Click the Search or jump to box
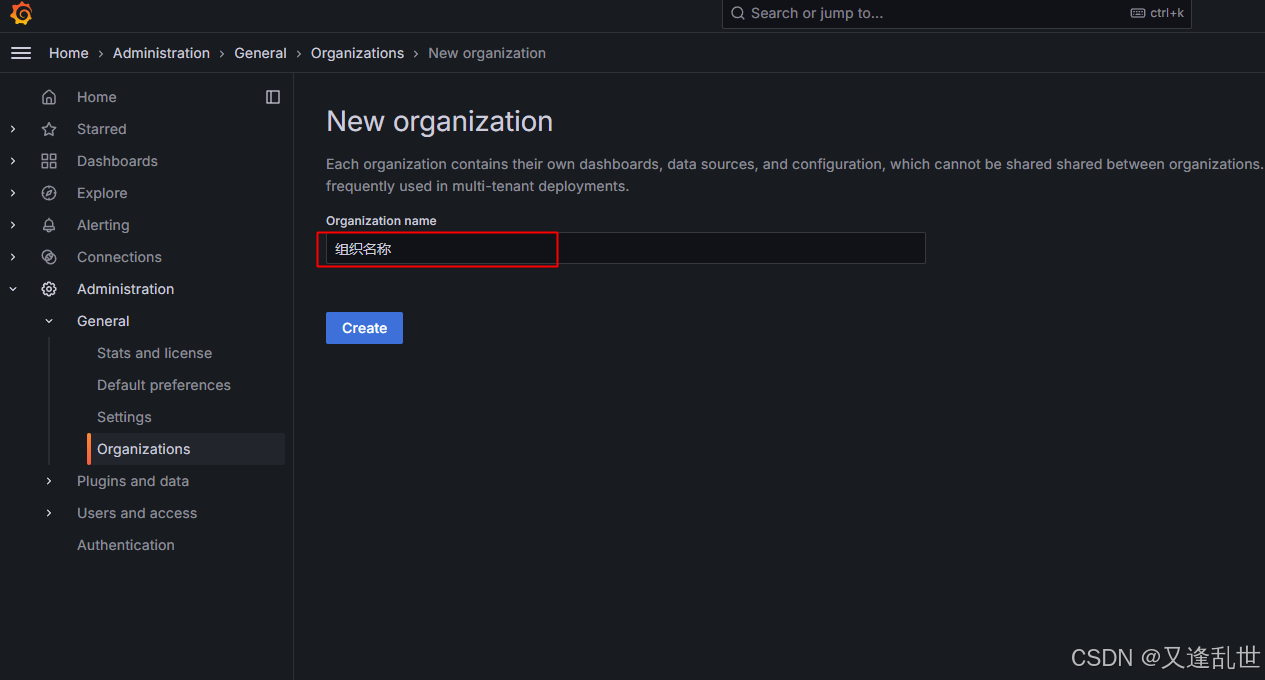This screenshot has width=1265, height=680. tap(956, 14)
